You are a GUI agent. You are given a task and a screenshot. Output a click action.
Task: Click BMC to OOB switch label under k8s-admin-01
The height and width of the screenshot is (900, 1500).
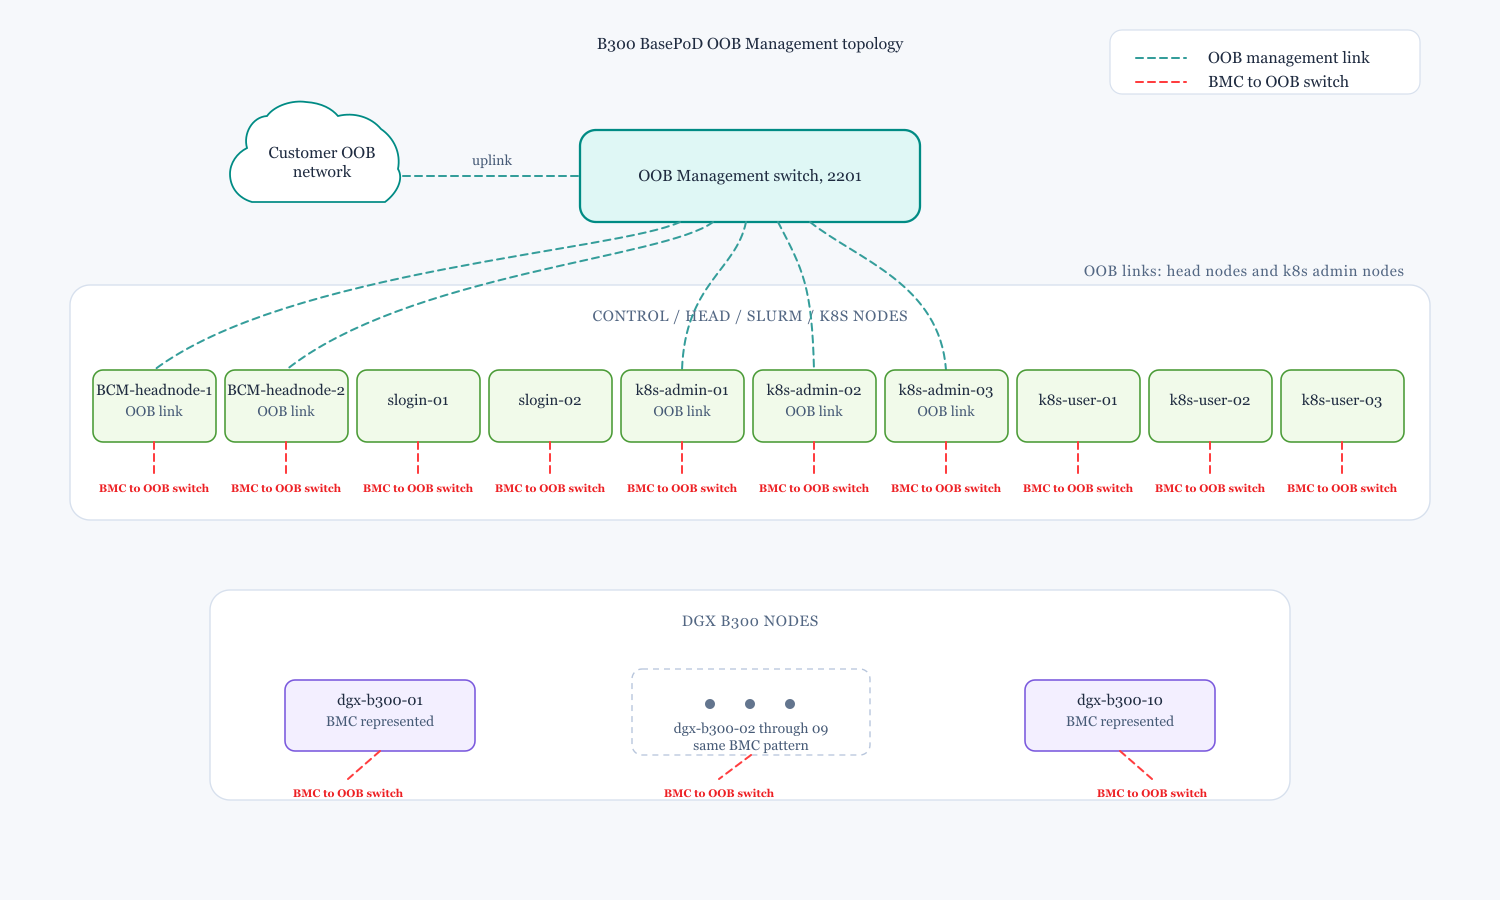[682, 488]
